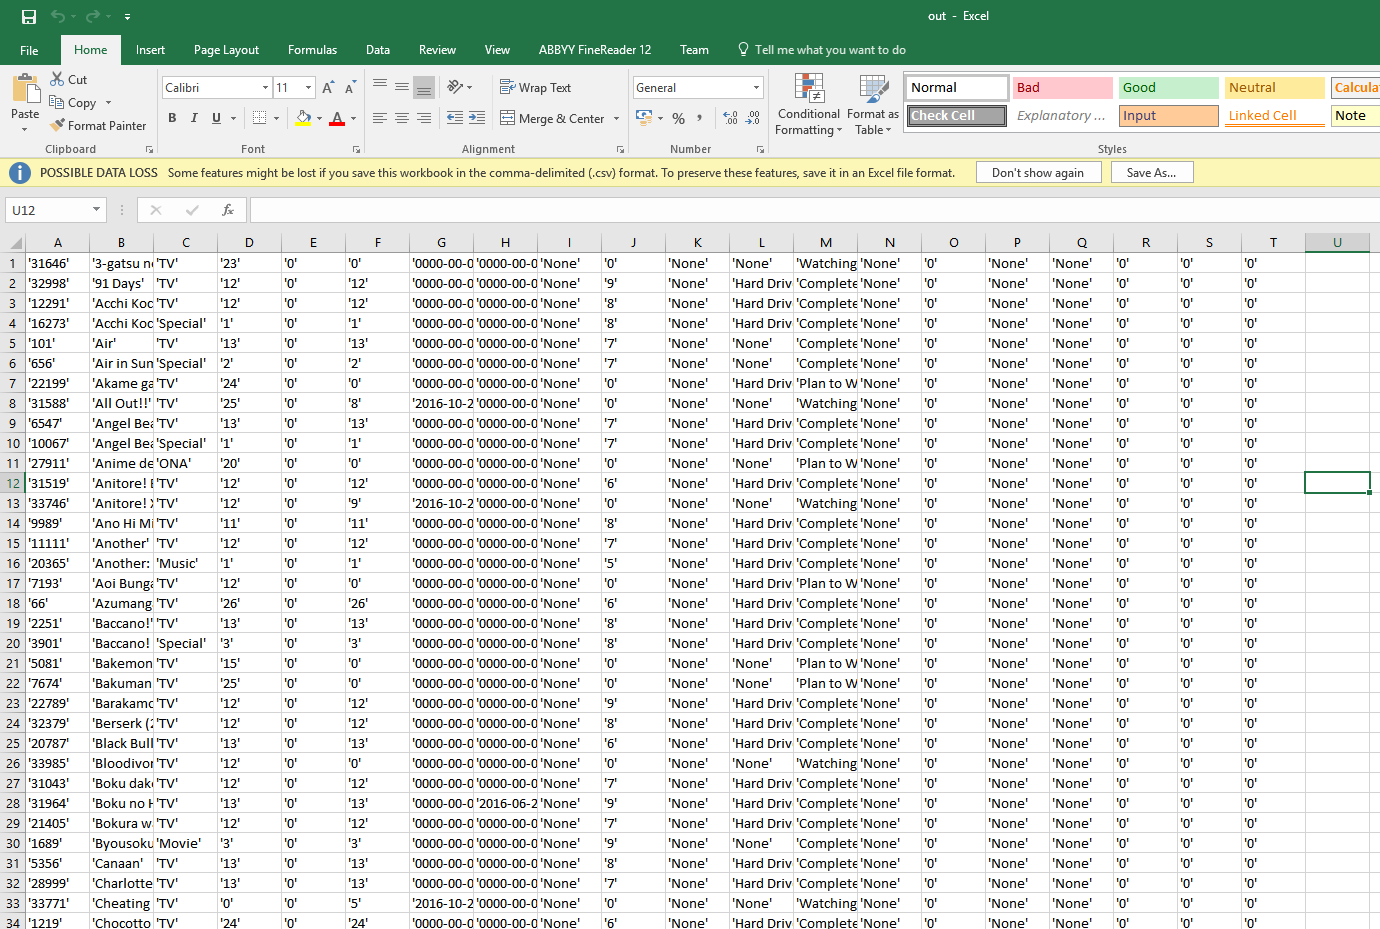The width and height of the screenshot is (1380, 929).
Task: Enable Wrap Text
Action: (x=536, y=87)
